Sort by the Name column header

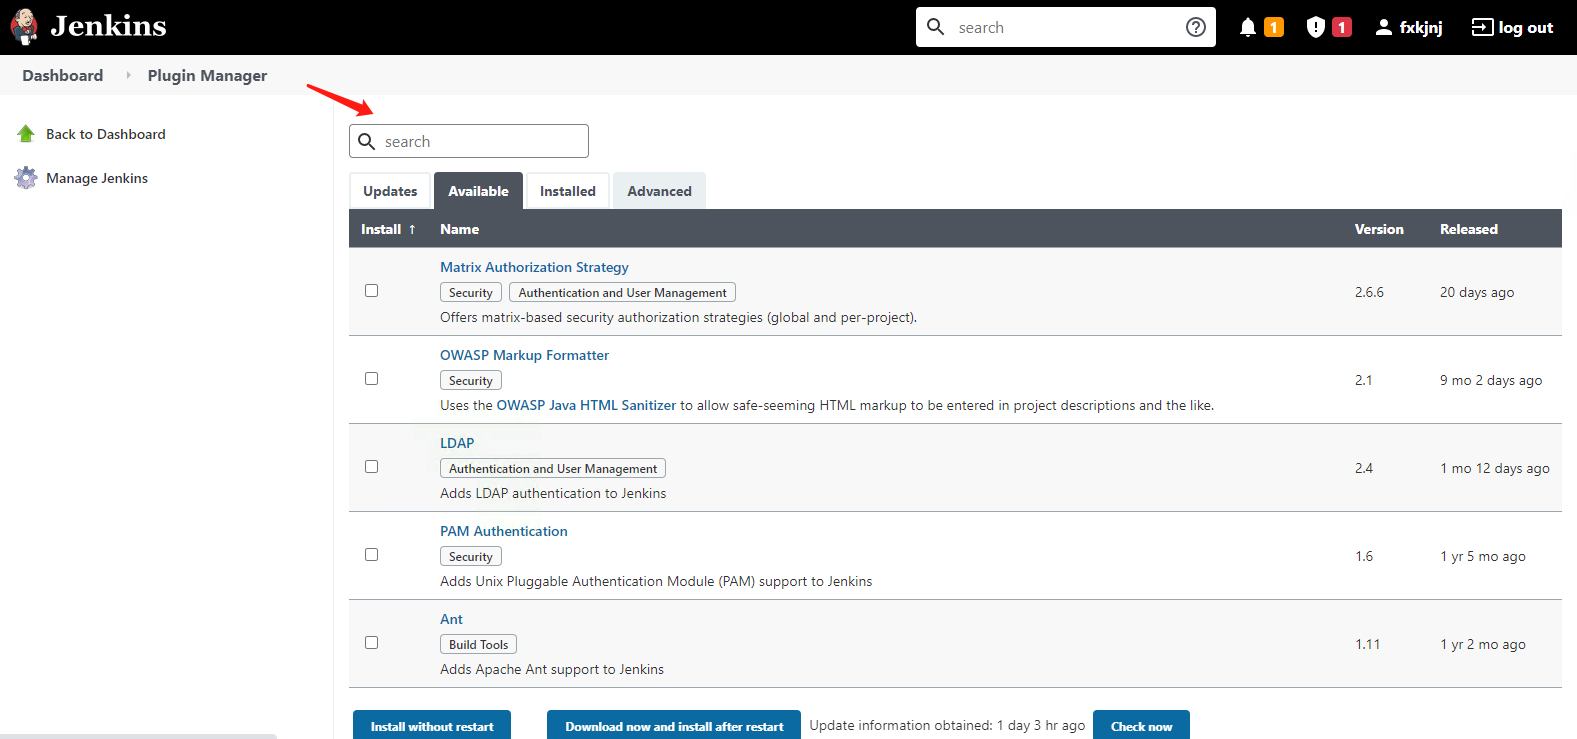click(x=459, y=229)
